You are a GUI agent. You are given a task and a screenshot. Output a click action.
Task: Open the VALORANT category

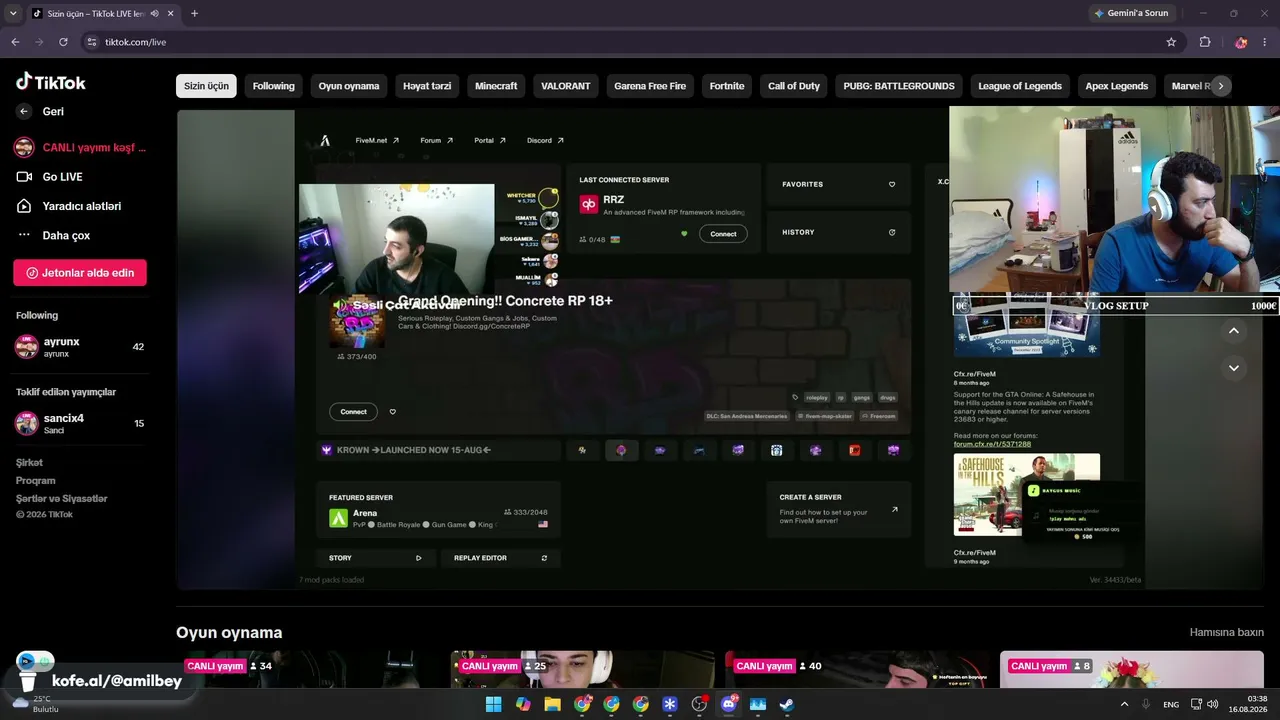click(566, 86)
